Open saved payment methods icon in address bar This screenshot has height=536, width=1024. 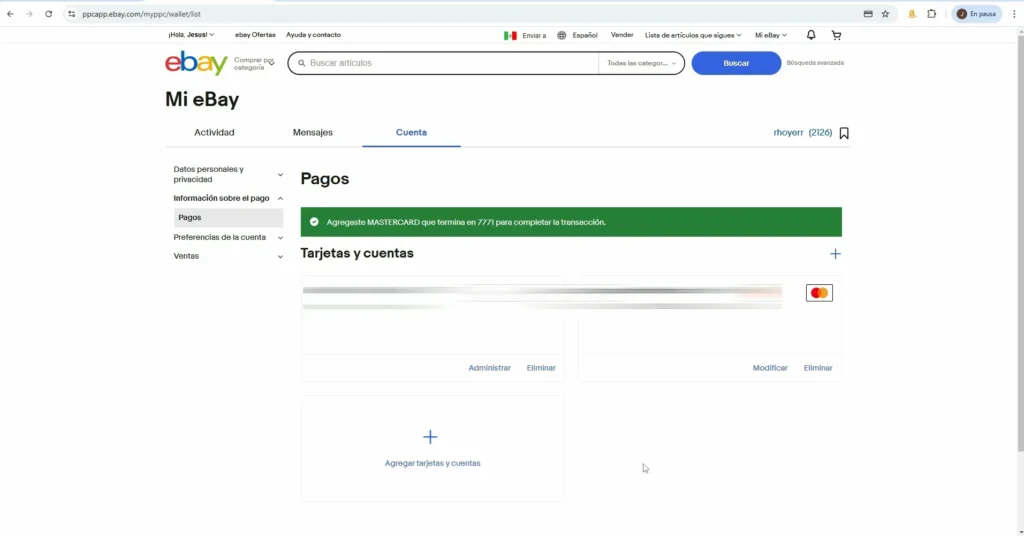tap(868, 14)
